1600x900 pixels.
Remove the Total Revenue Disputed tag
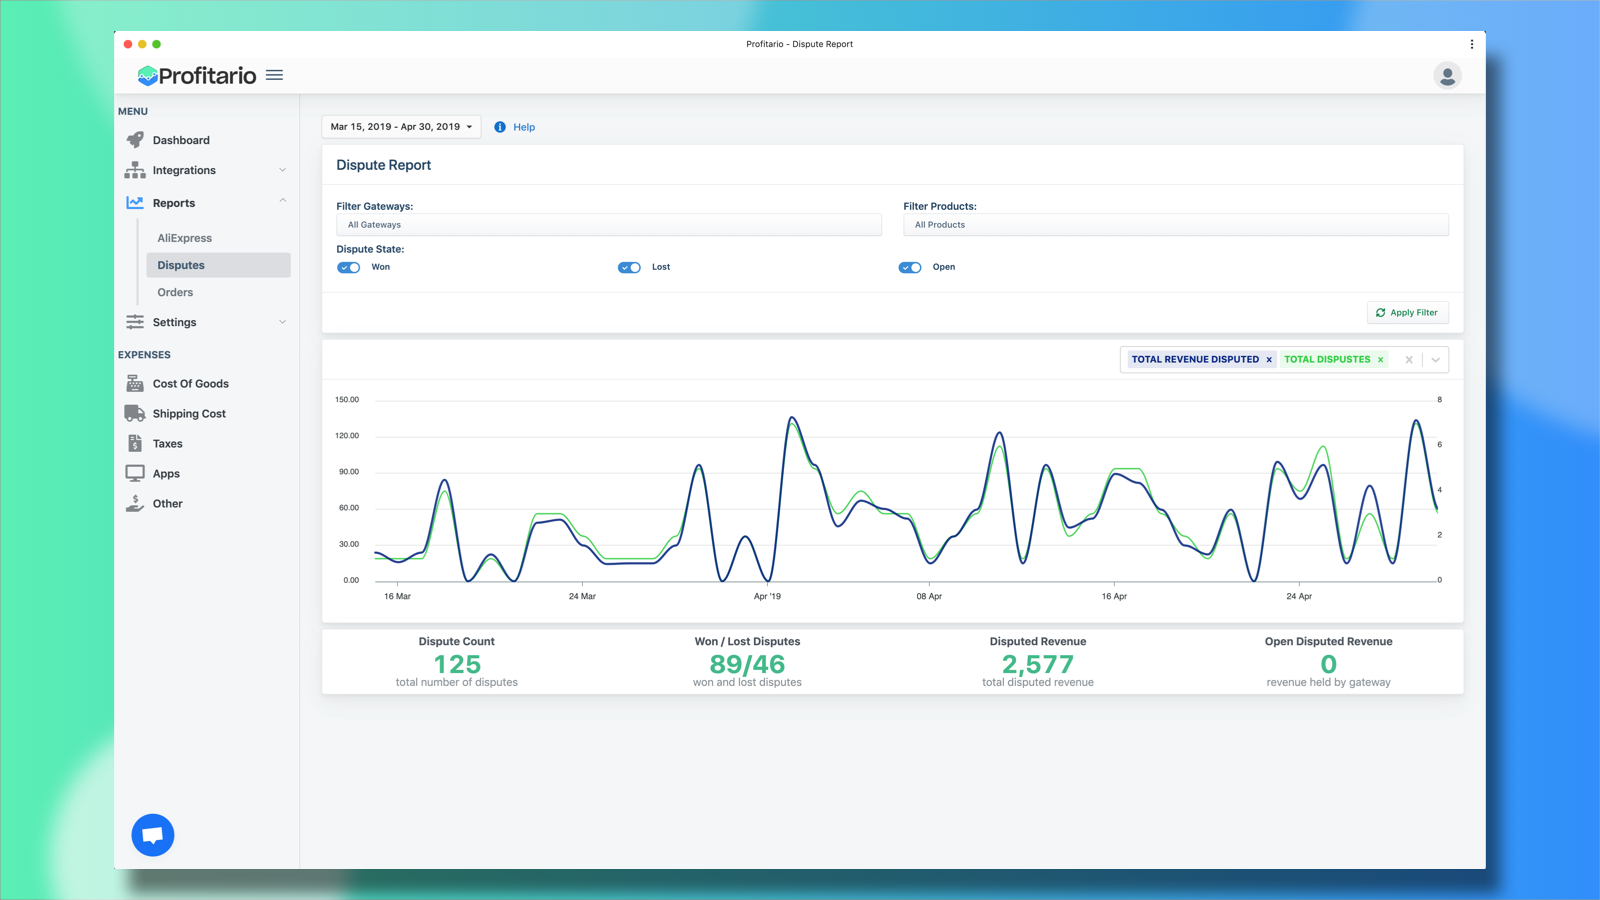click(x=1269, y=360)
